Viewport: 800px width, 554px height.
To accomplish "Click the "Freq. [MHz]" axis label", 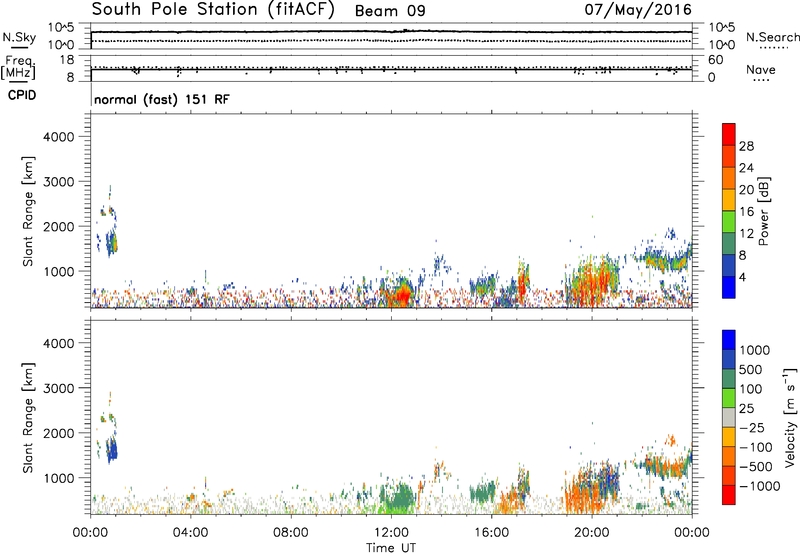I will pos(19,68).
